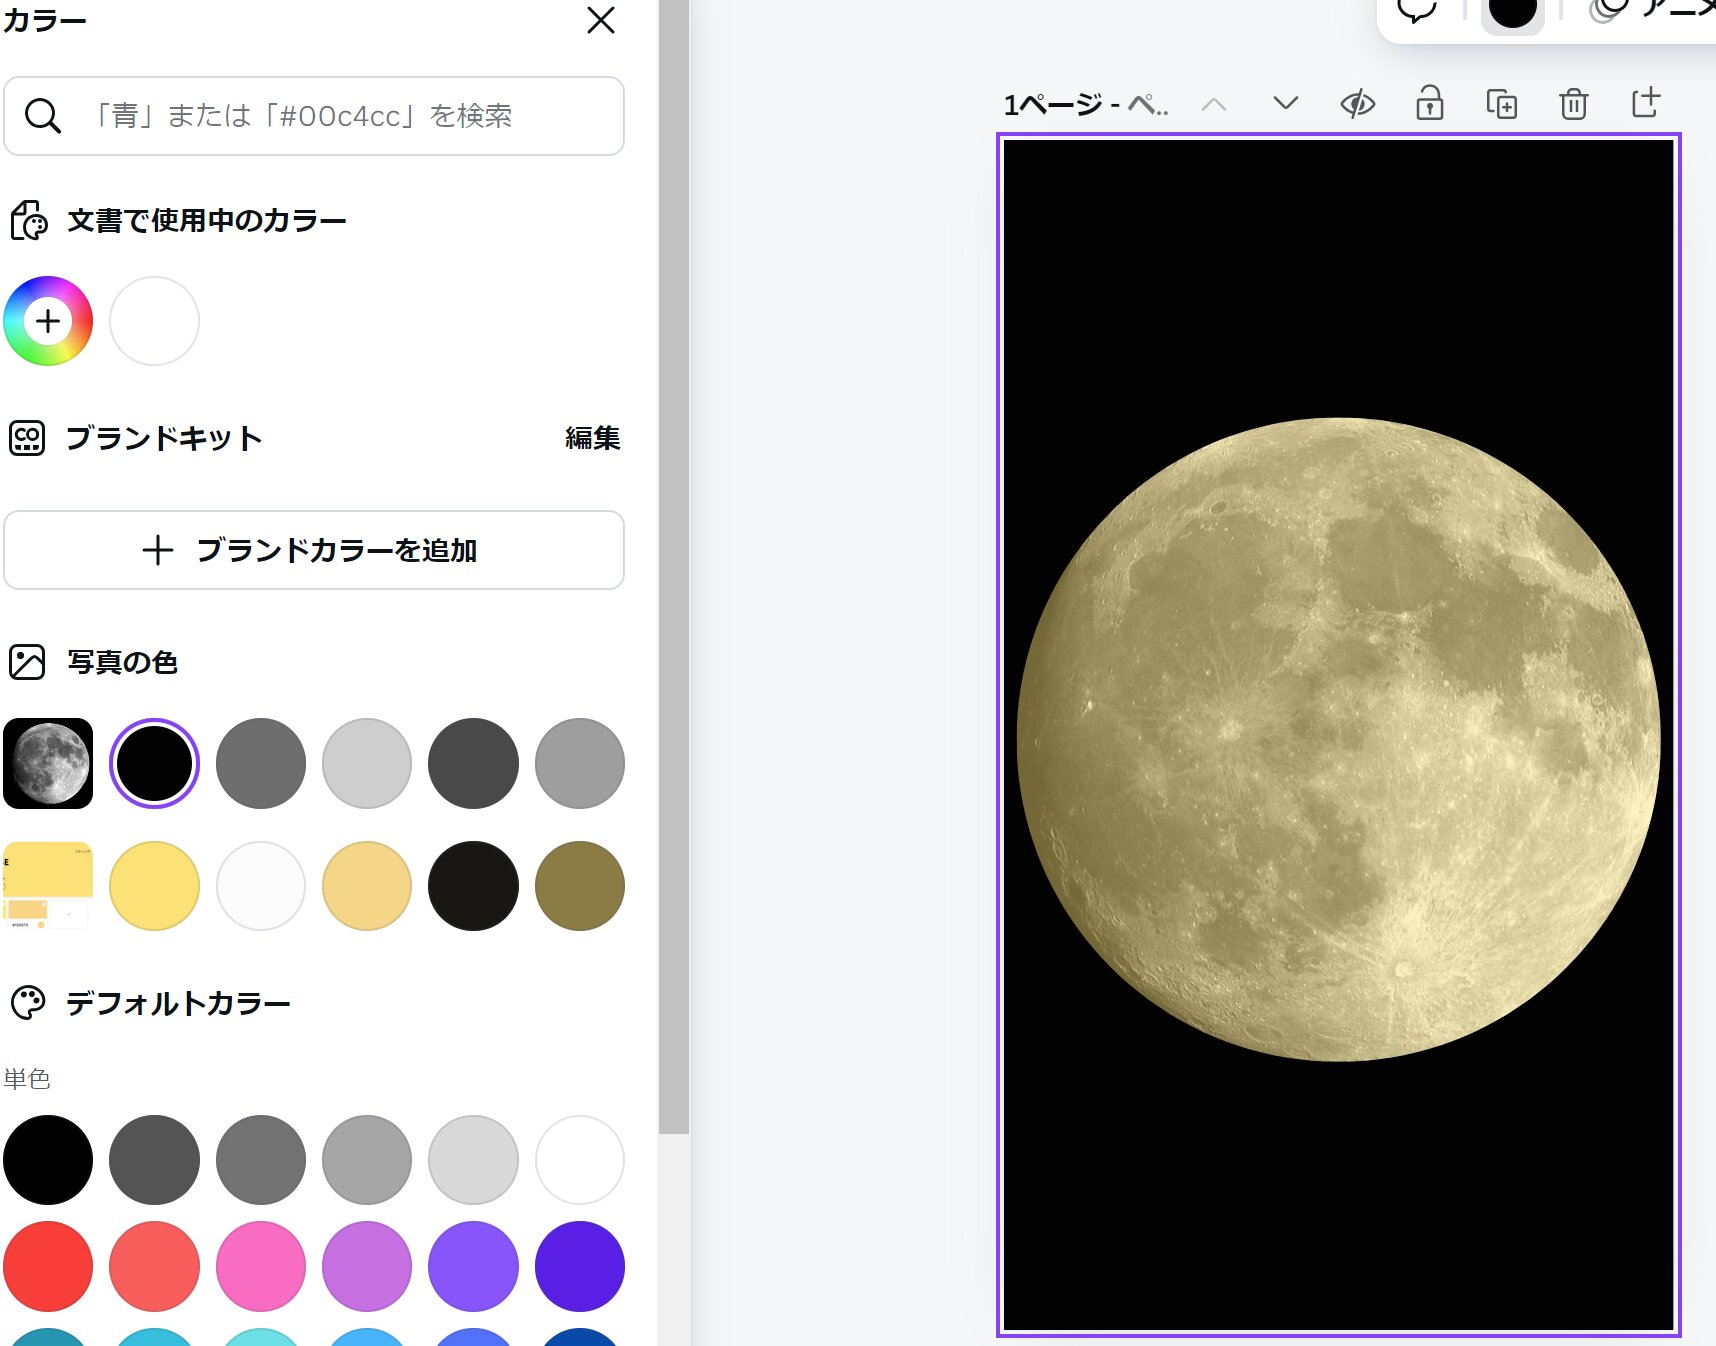Click the magnifier icon in the color search bar
The image size is (1716, 1346).
coord(42,116)
